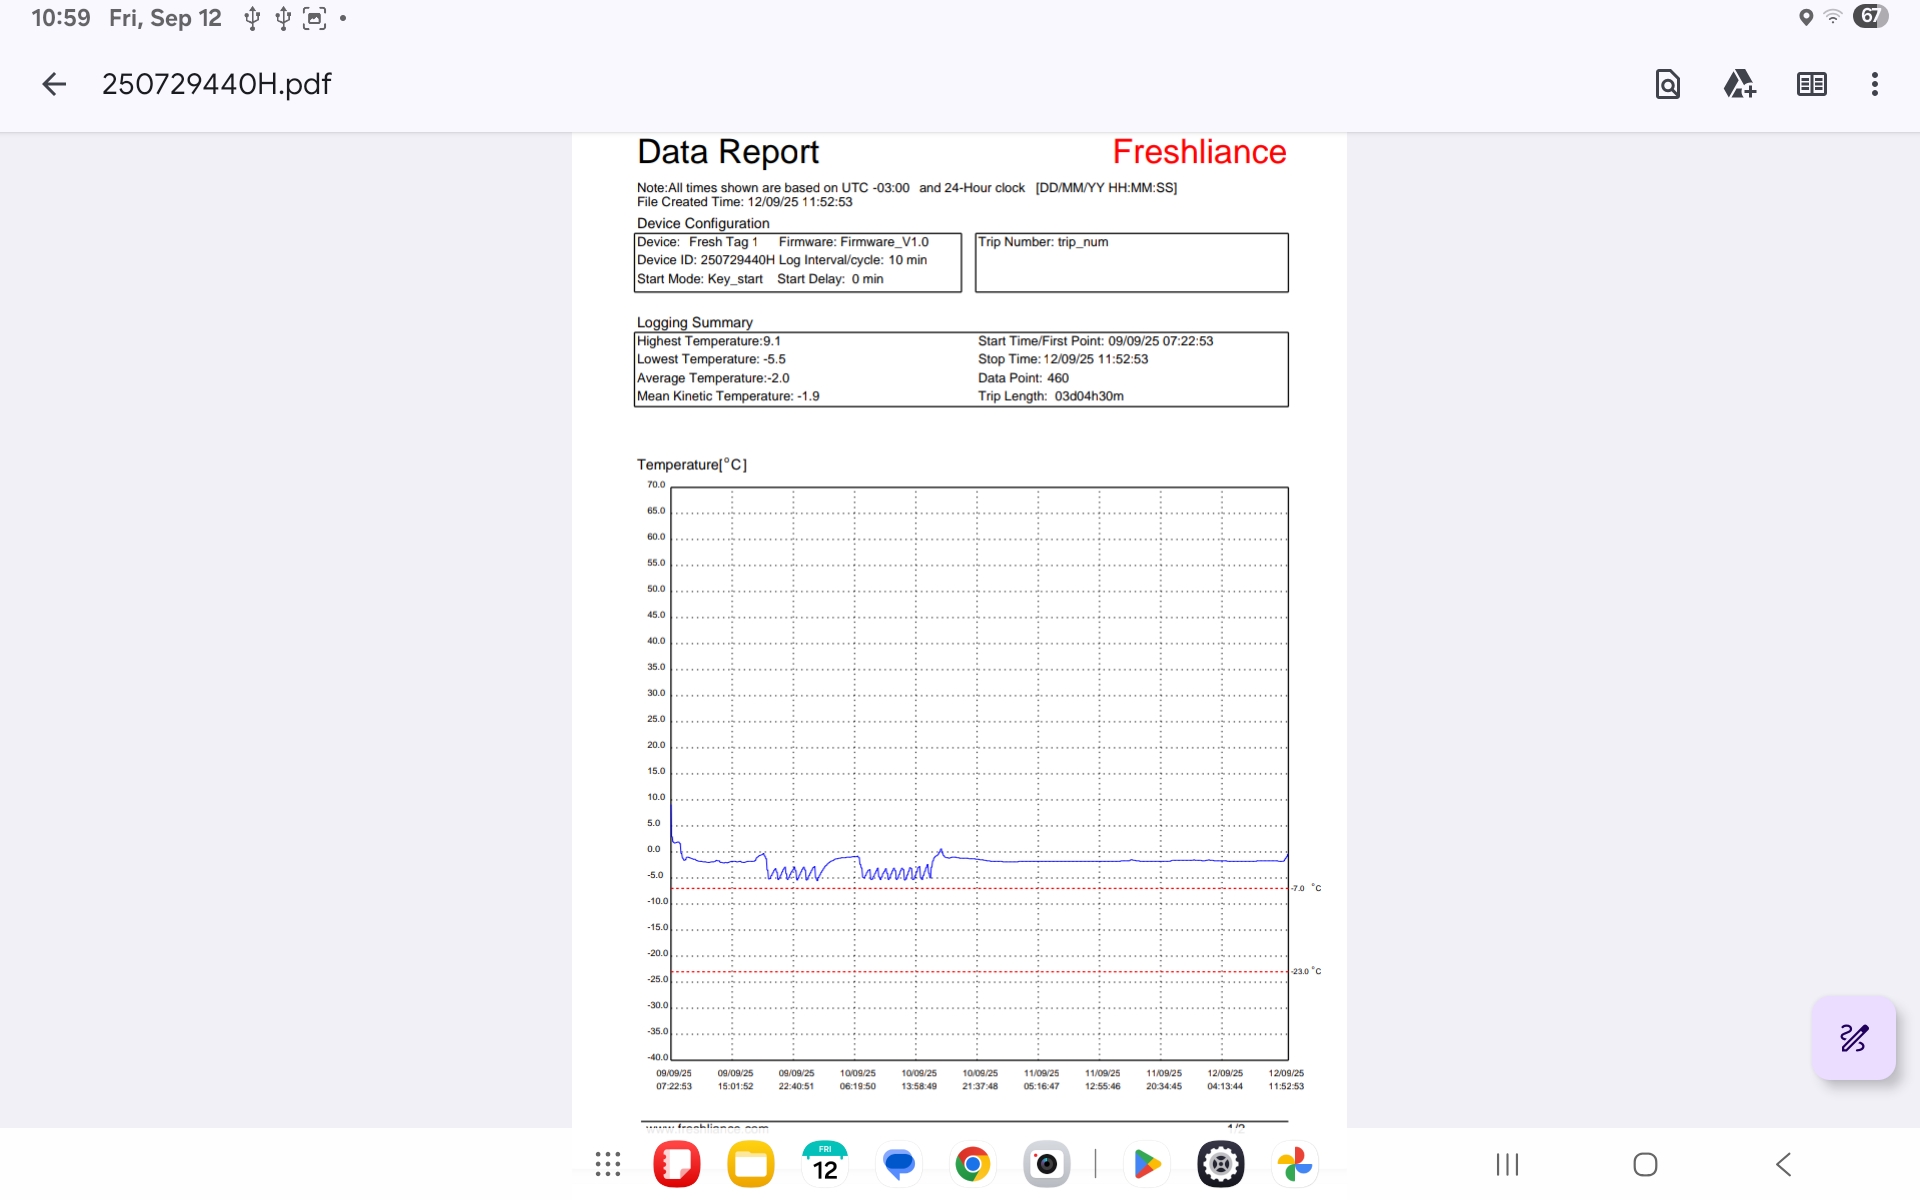Open the Camera app in taskbar

click(x=1046, y=1164)
